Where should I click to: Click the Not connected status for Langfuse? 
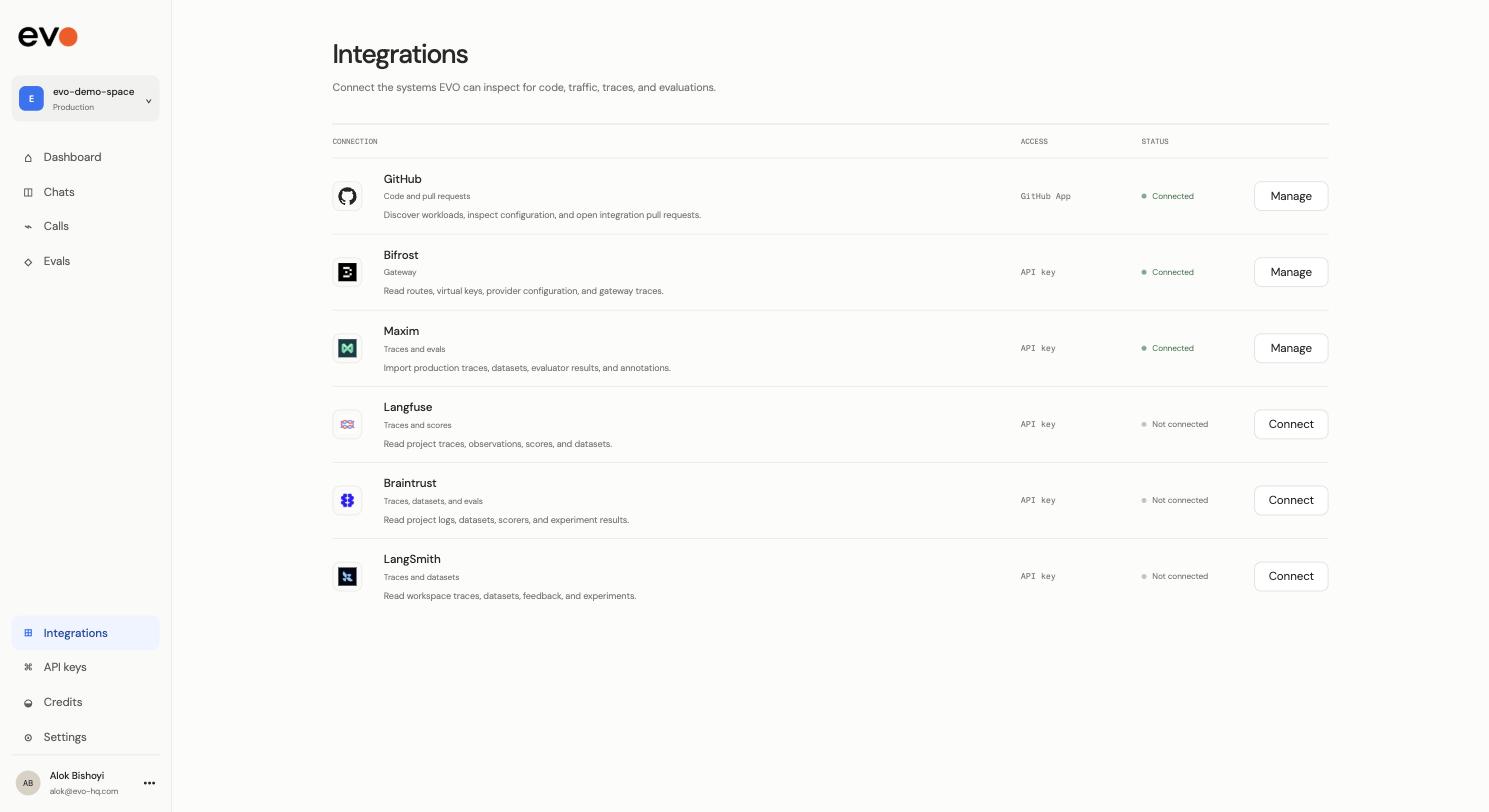(1175, 424)
